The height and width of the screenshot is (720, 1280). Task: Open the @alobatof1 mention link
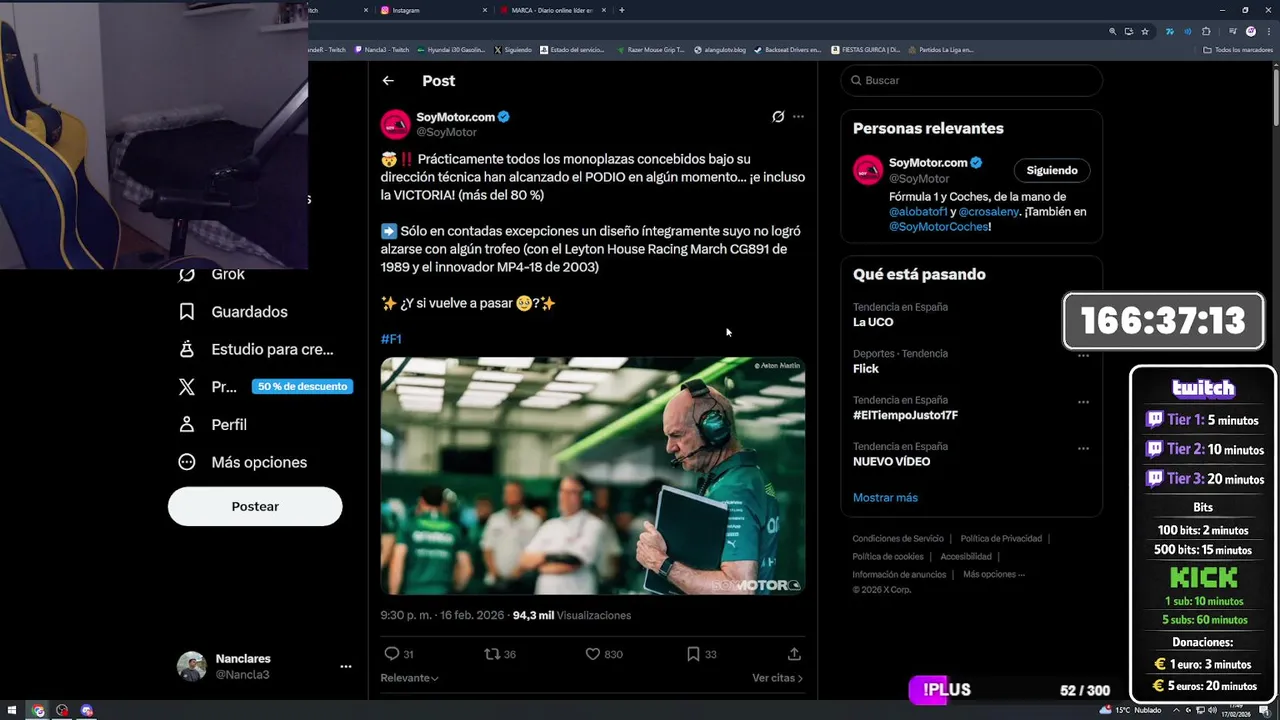point(919,212)
